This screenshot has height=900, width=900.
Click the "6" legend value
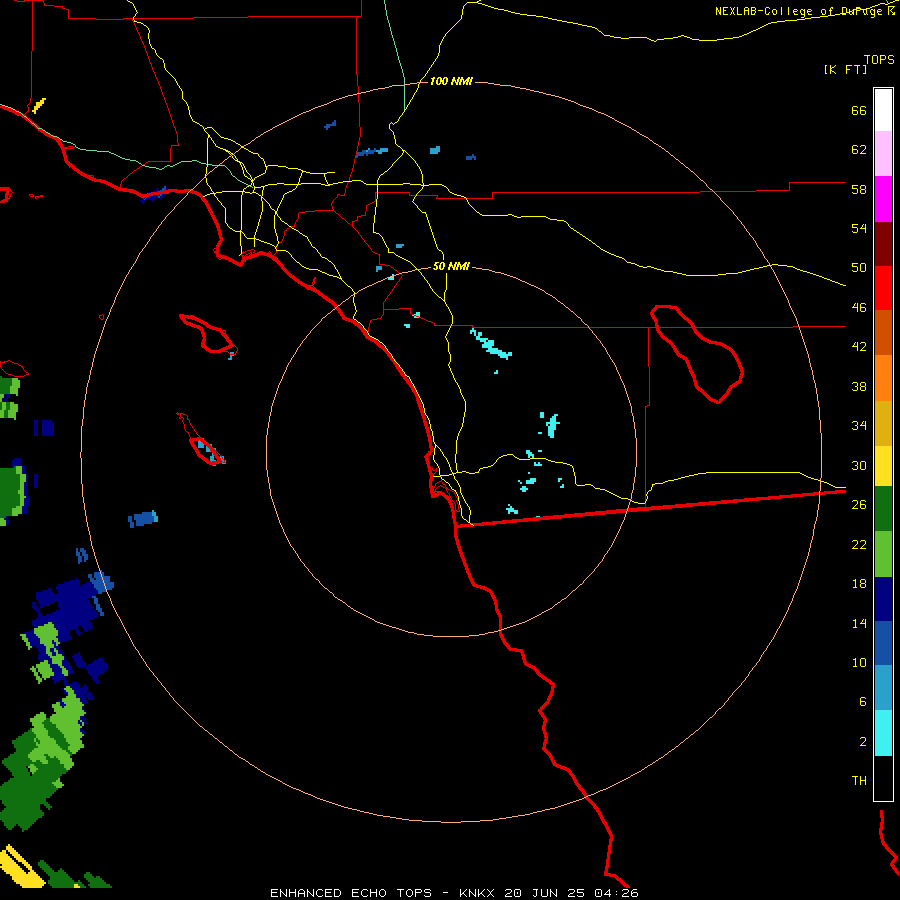coord(863,701)
